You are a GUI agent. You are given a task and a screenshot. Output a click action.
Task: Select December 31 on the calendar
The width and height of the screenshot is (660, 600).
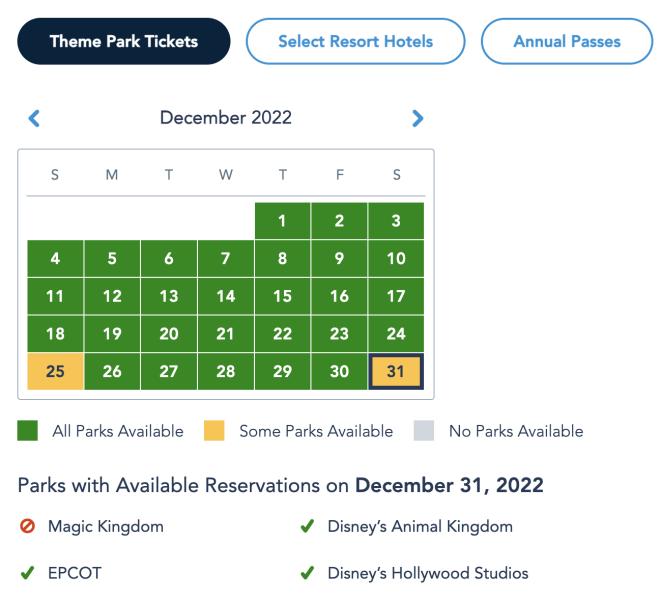point(397,371)
